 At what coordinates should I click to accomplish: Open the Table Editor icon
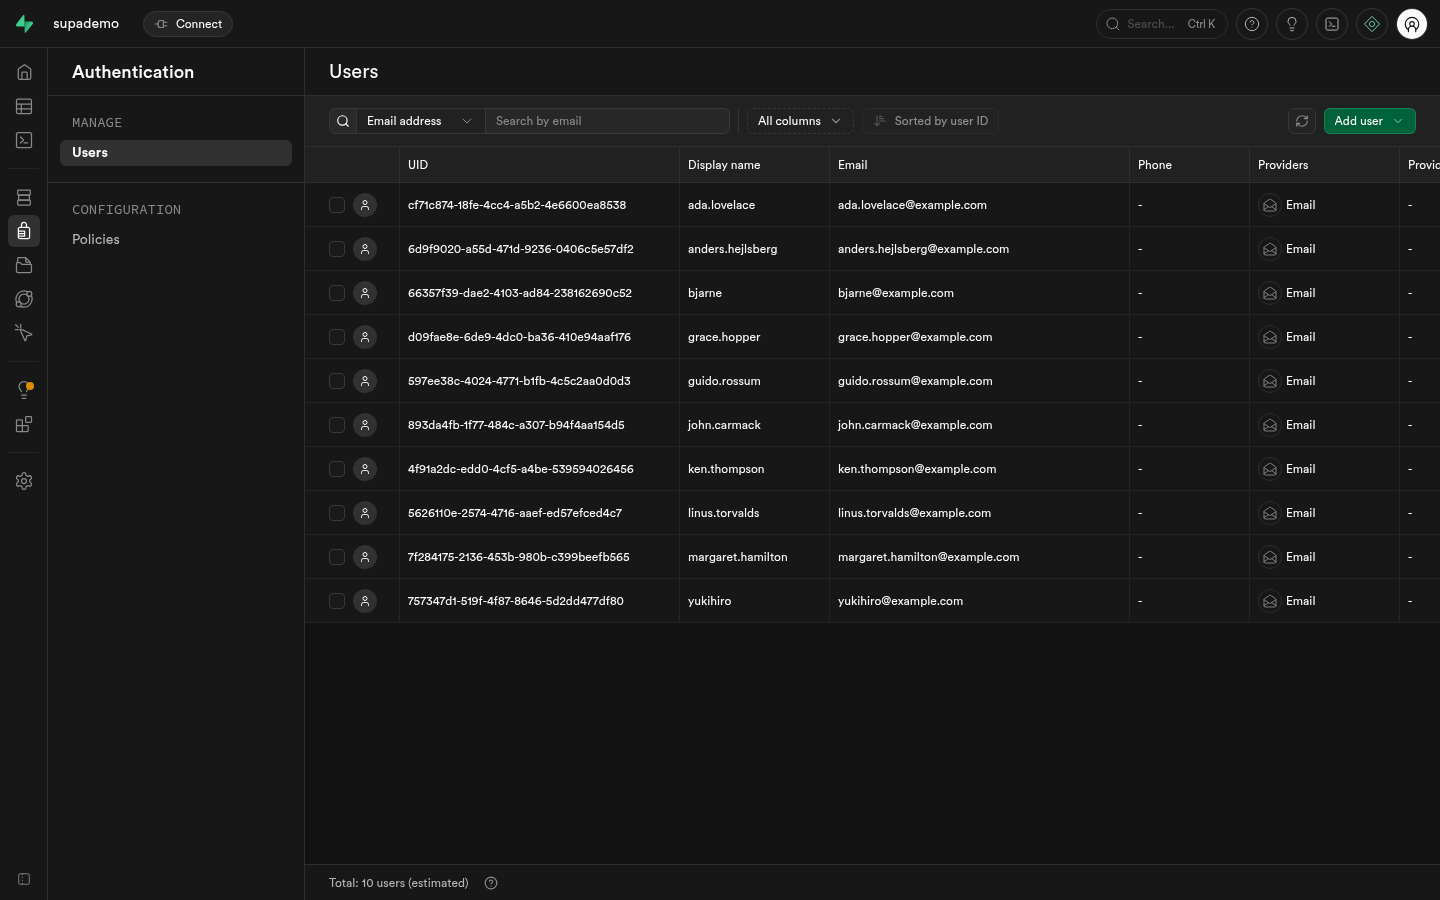24,106
